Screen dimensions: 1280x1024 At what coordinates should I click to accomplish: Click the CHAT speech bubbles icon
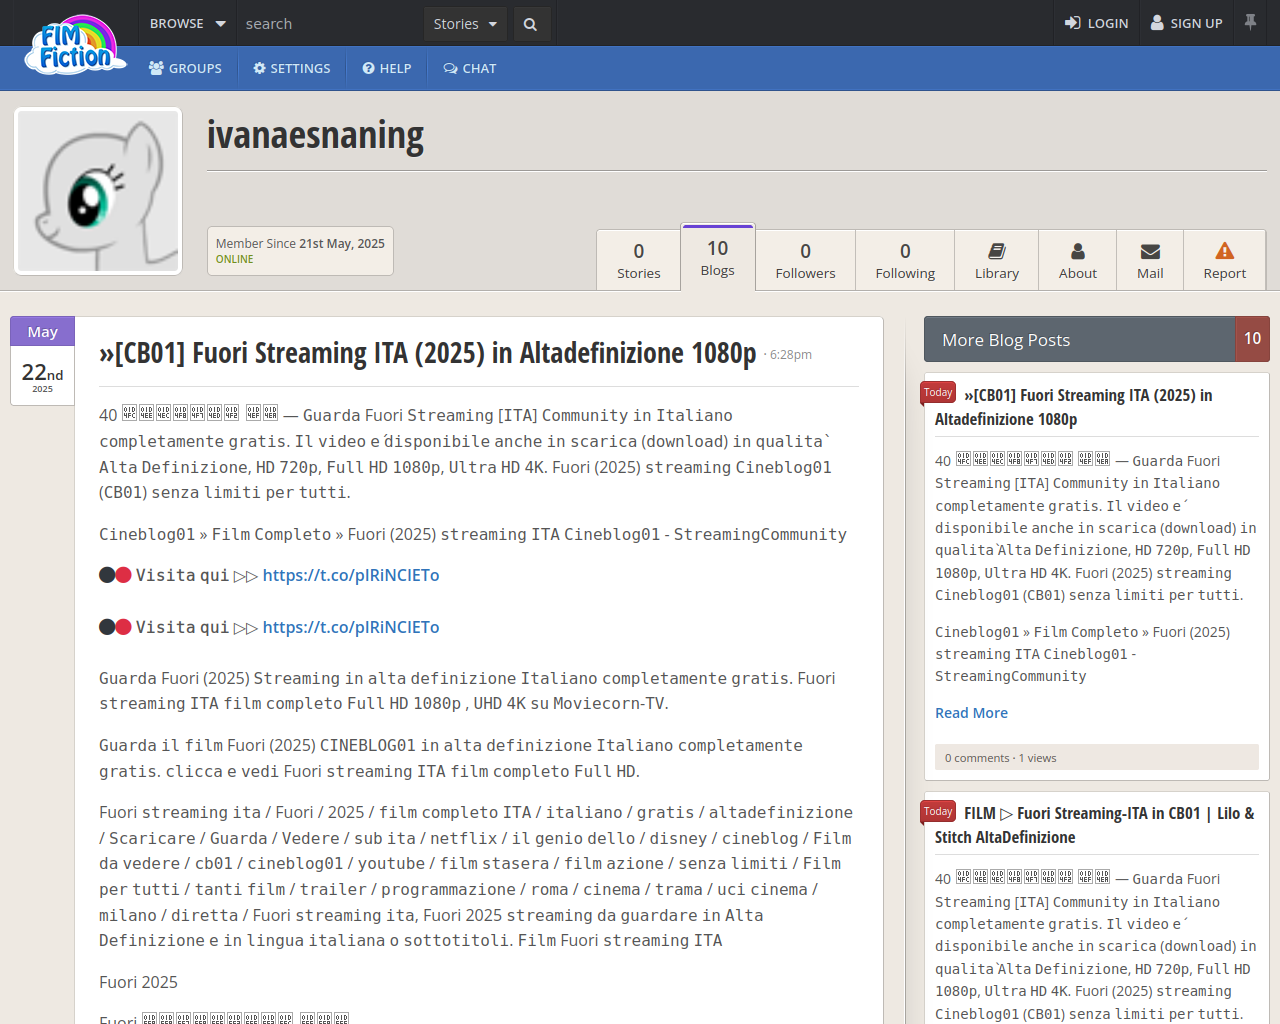(x=450, y=68)
